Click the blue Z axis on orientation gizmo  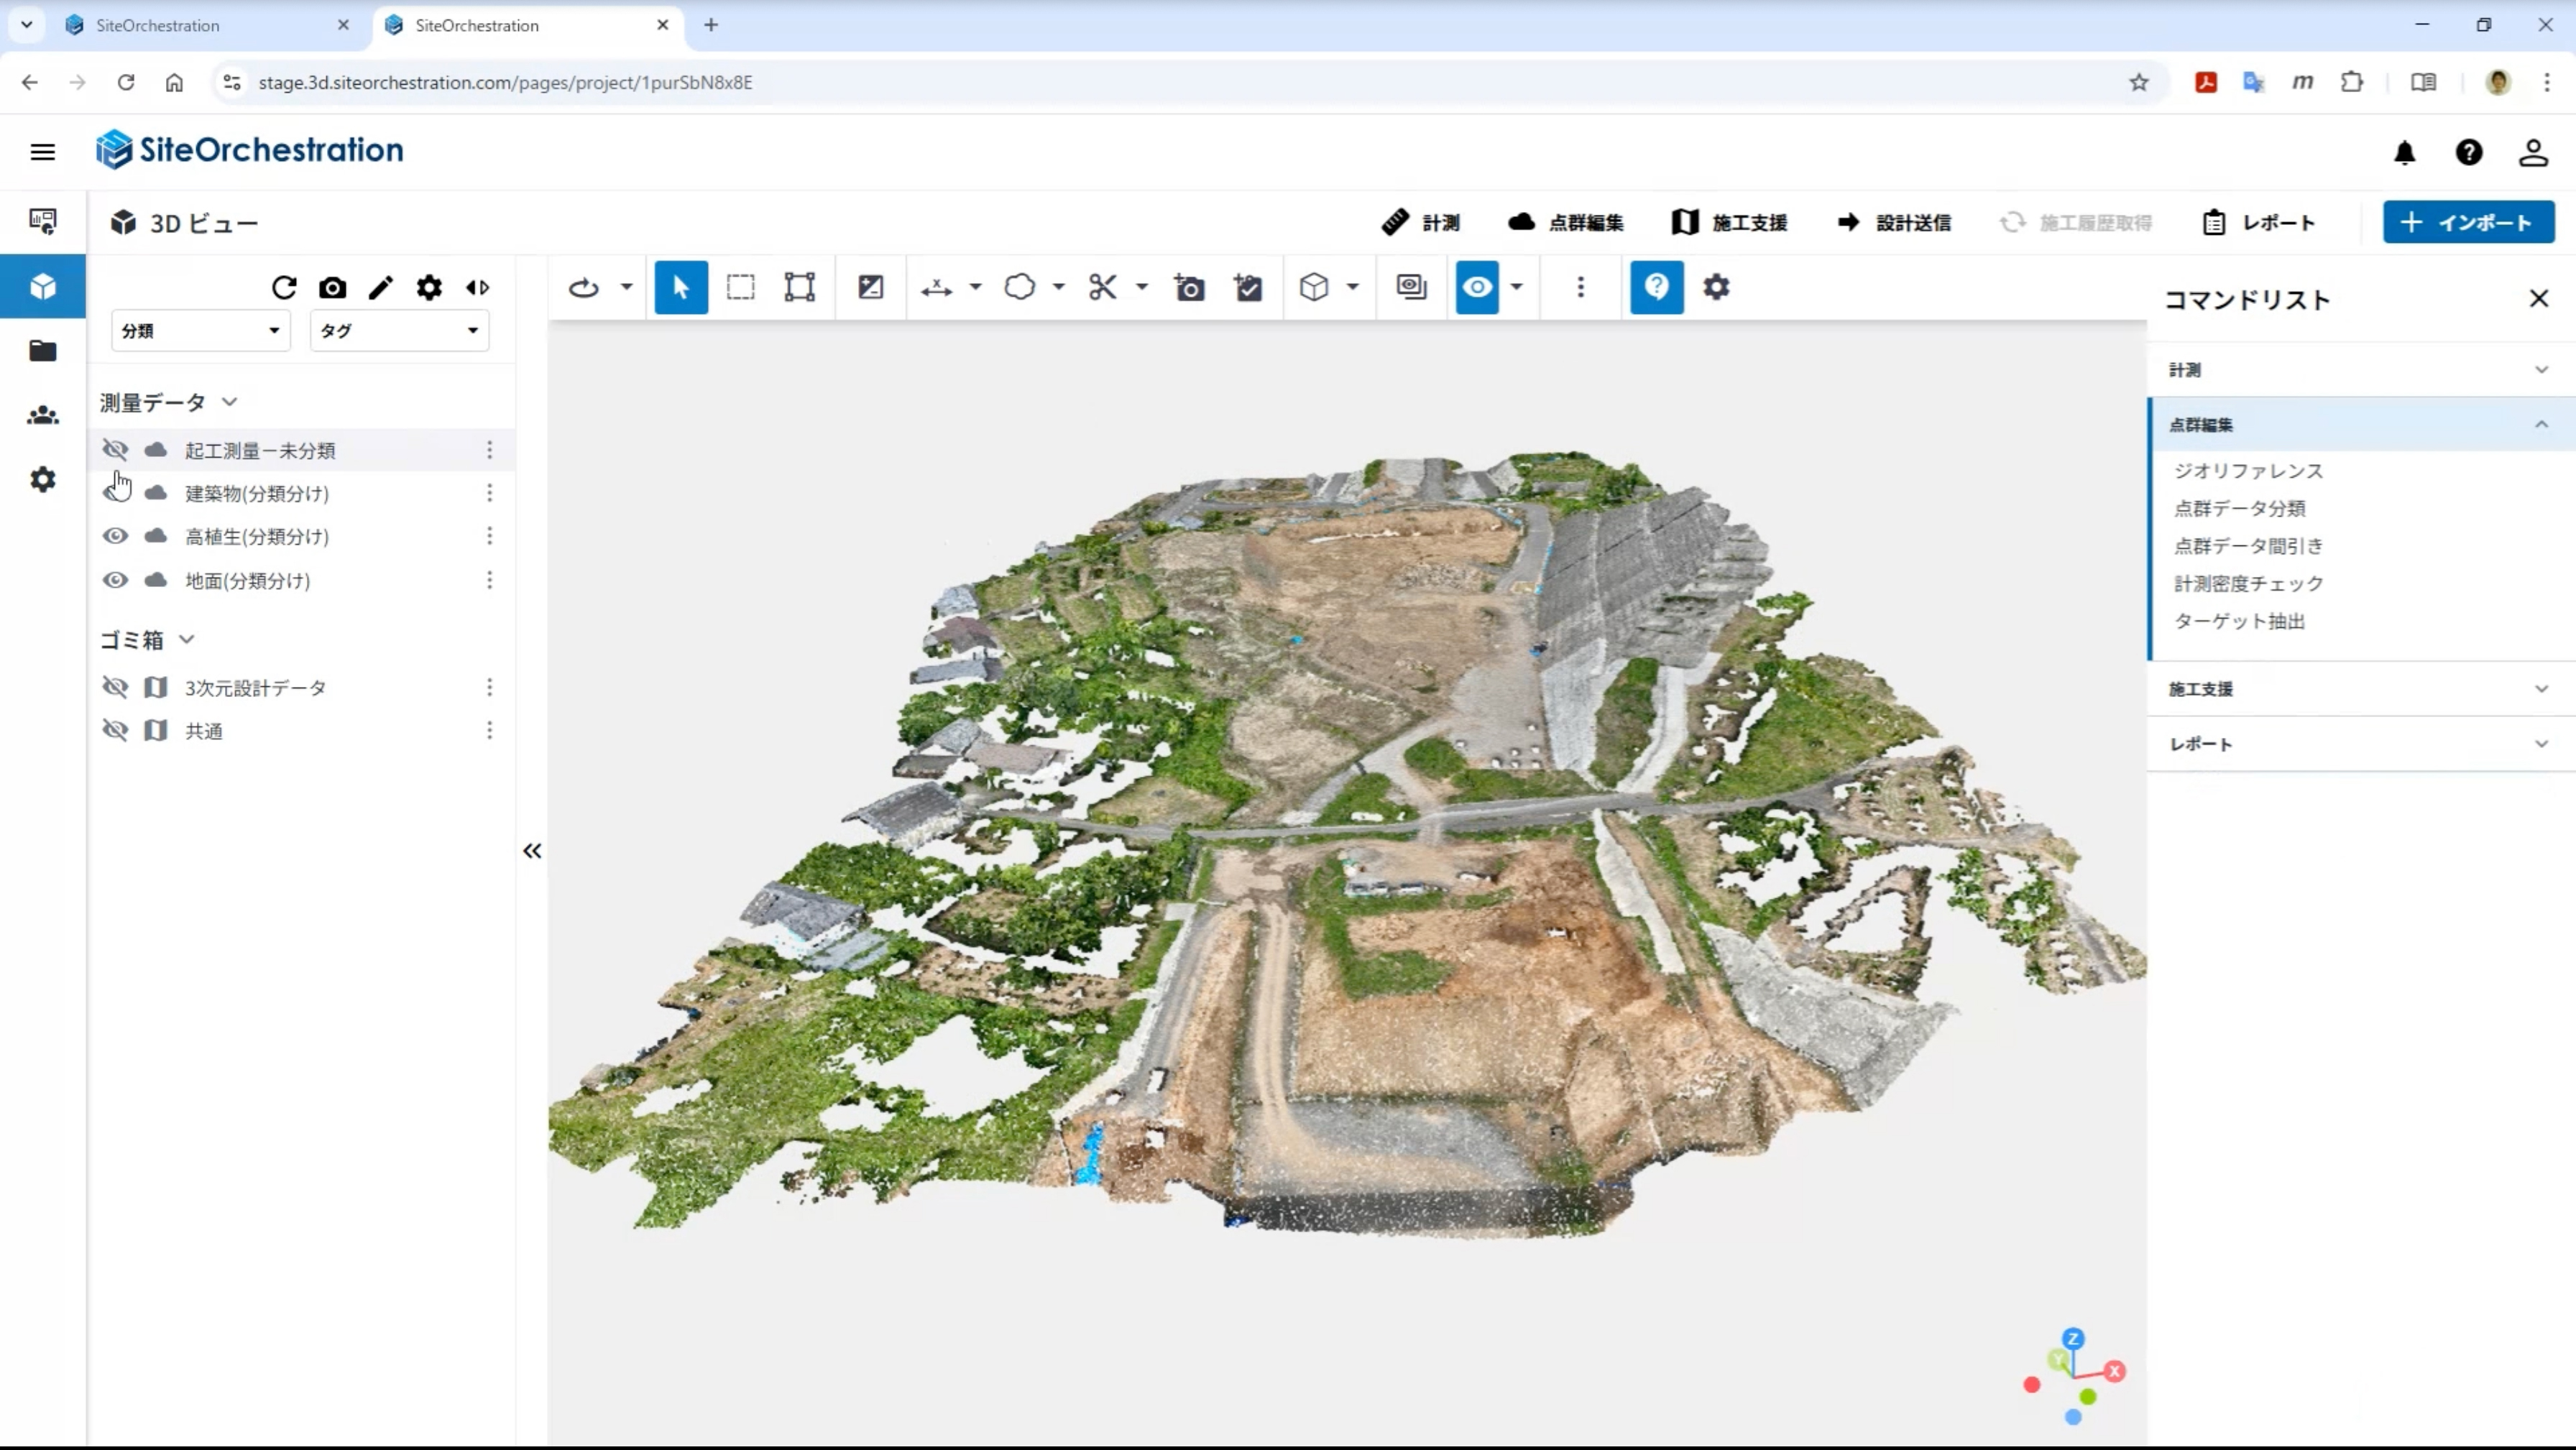(2073, 1338)
